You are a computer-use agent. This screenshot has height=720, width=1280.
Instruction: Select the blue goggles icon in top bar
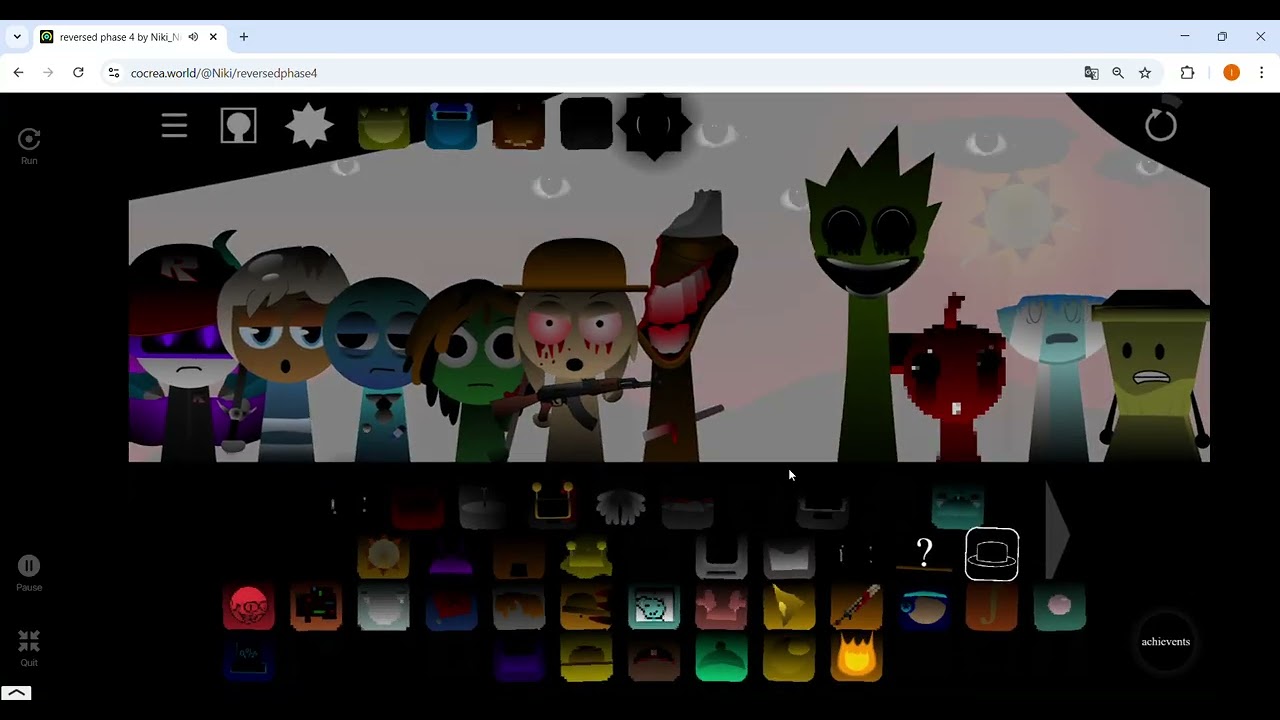pos(451,126)
